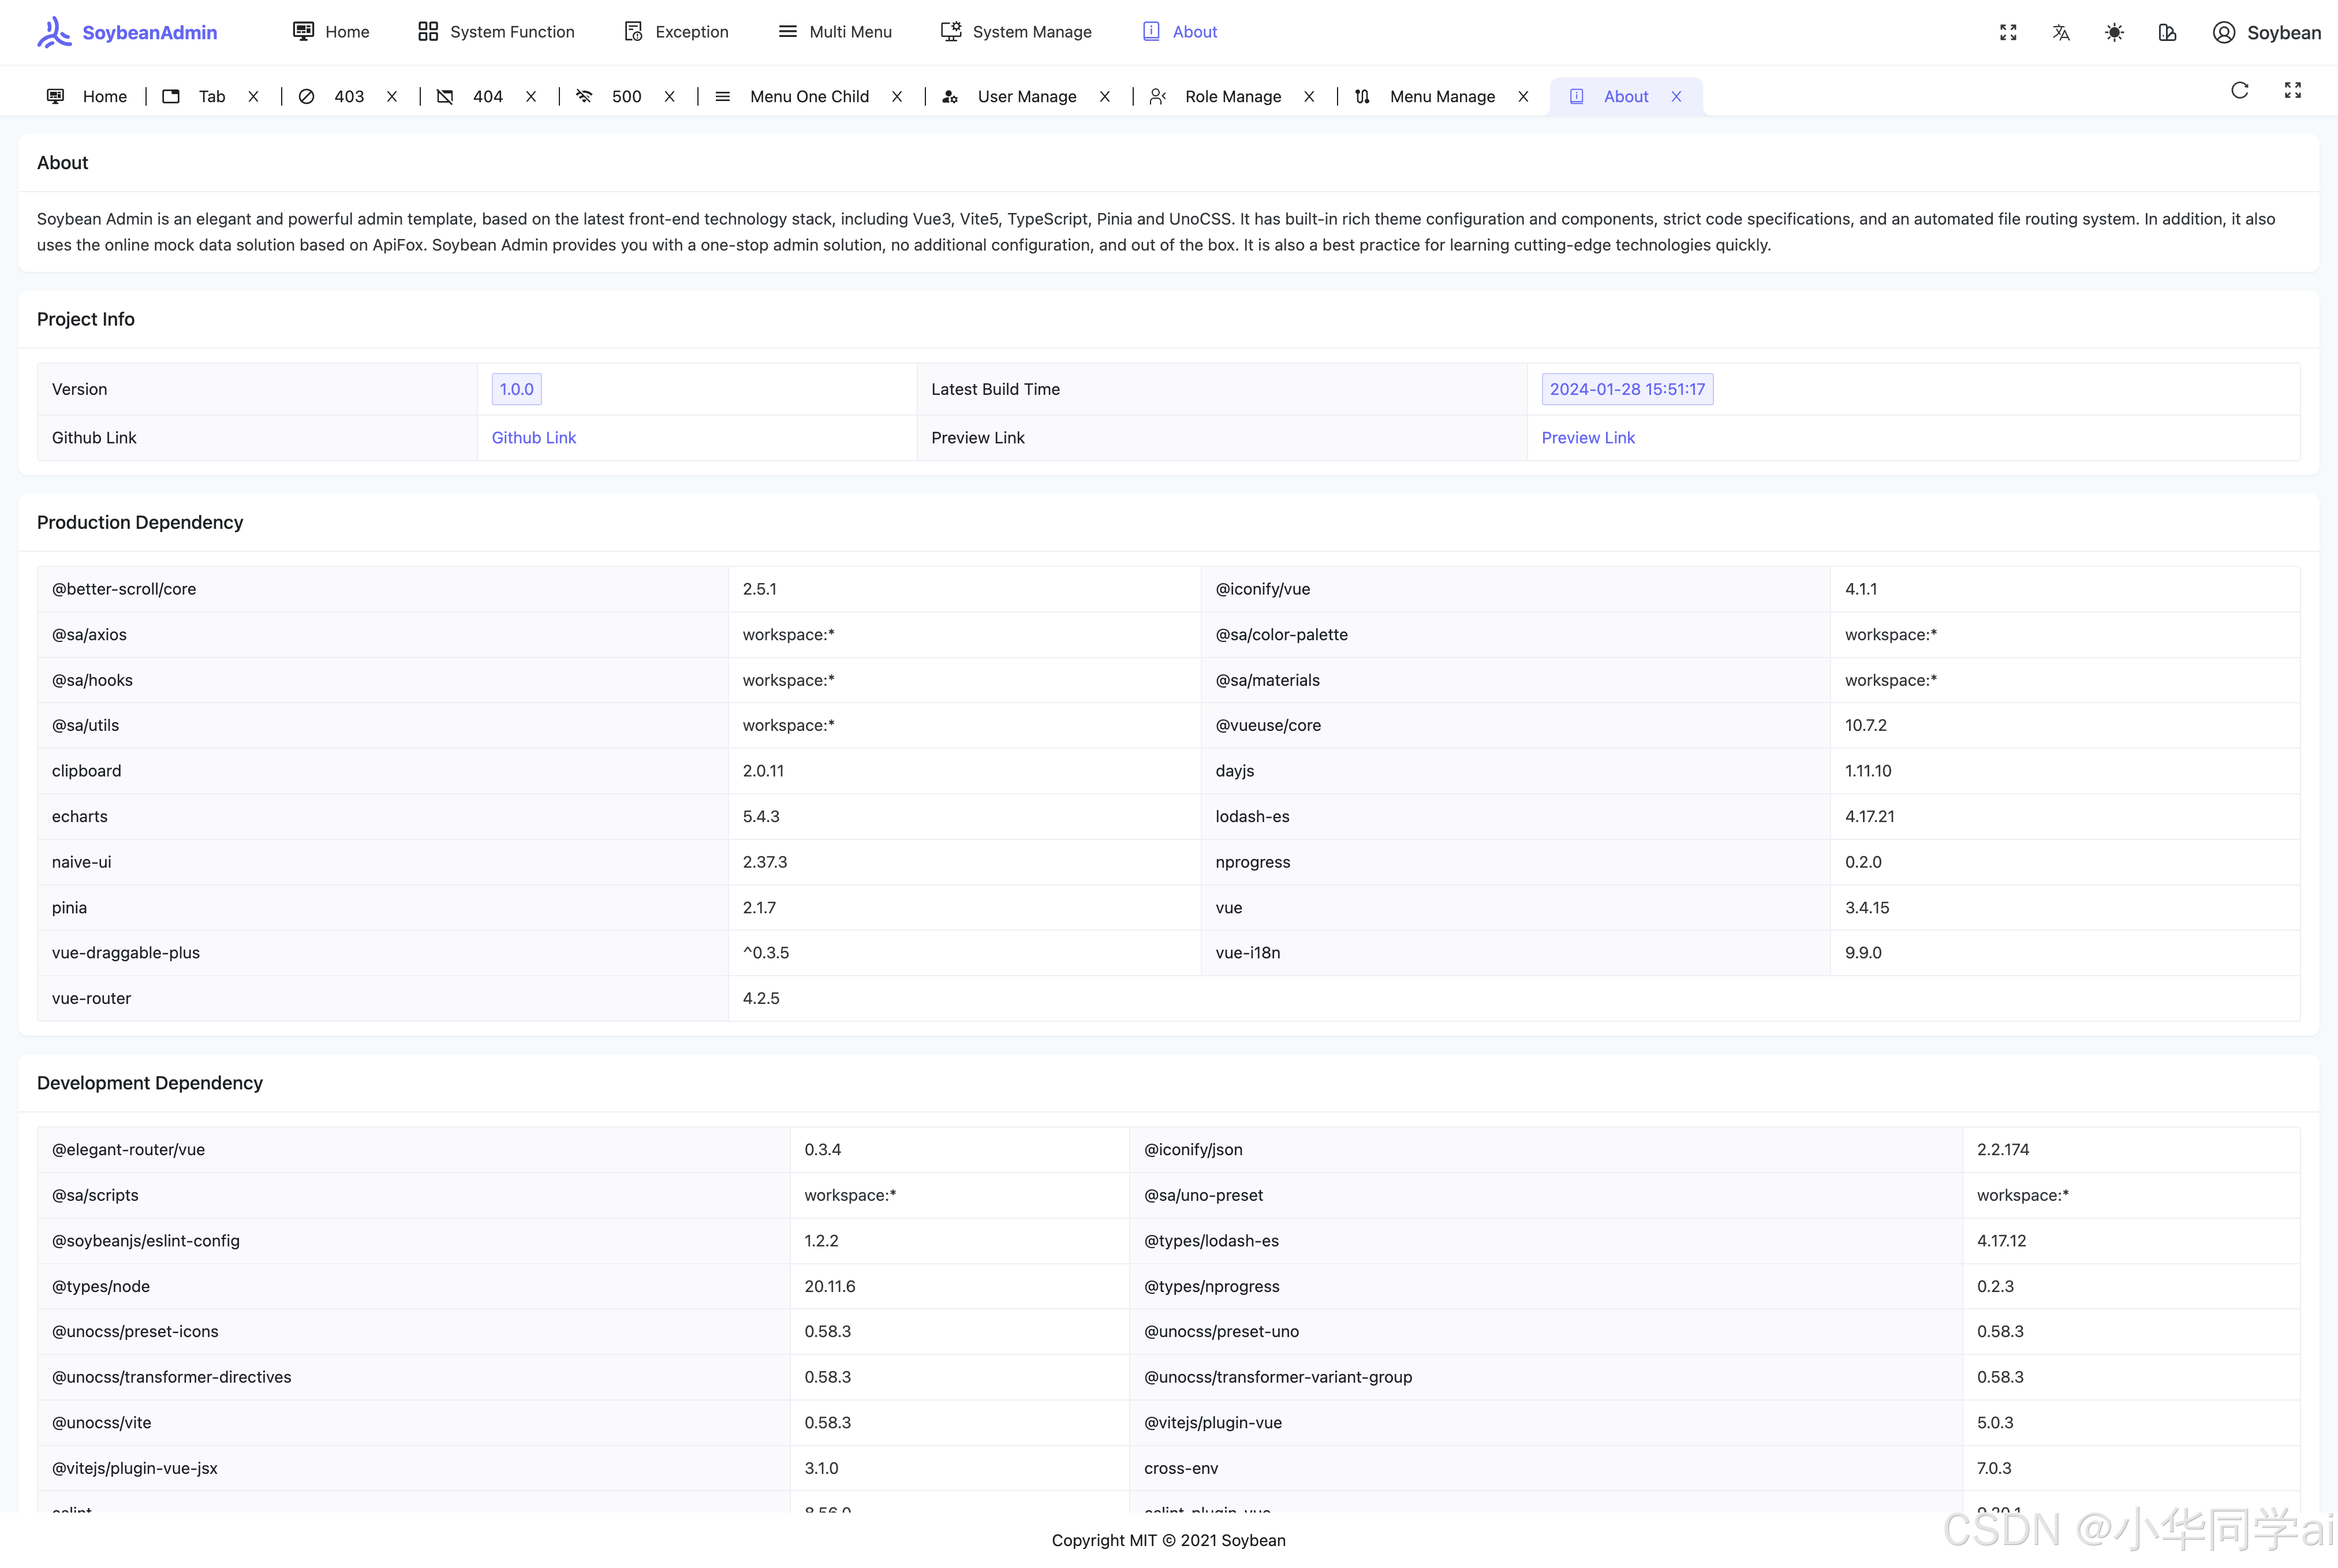Close the 403 tab

pyautogui.click(x=392, y=97)
